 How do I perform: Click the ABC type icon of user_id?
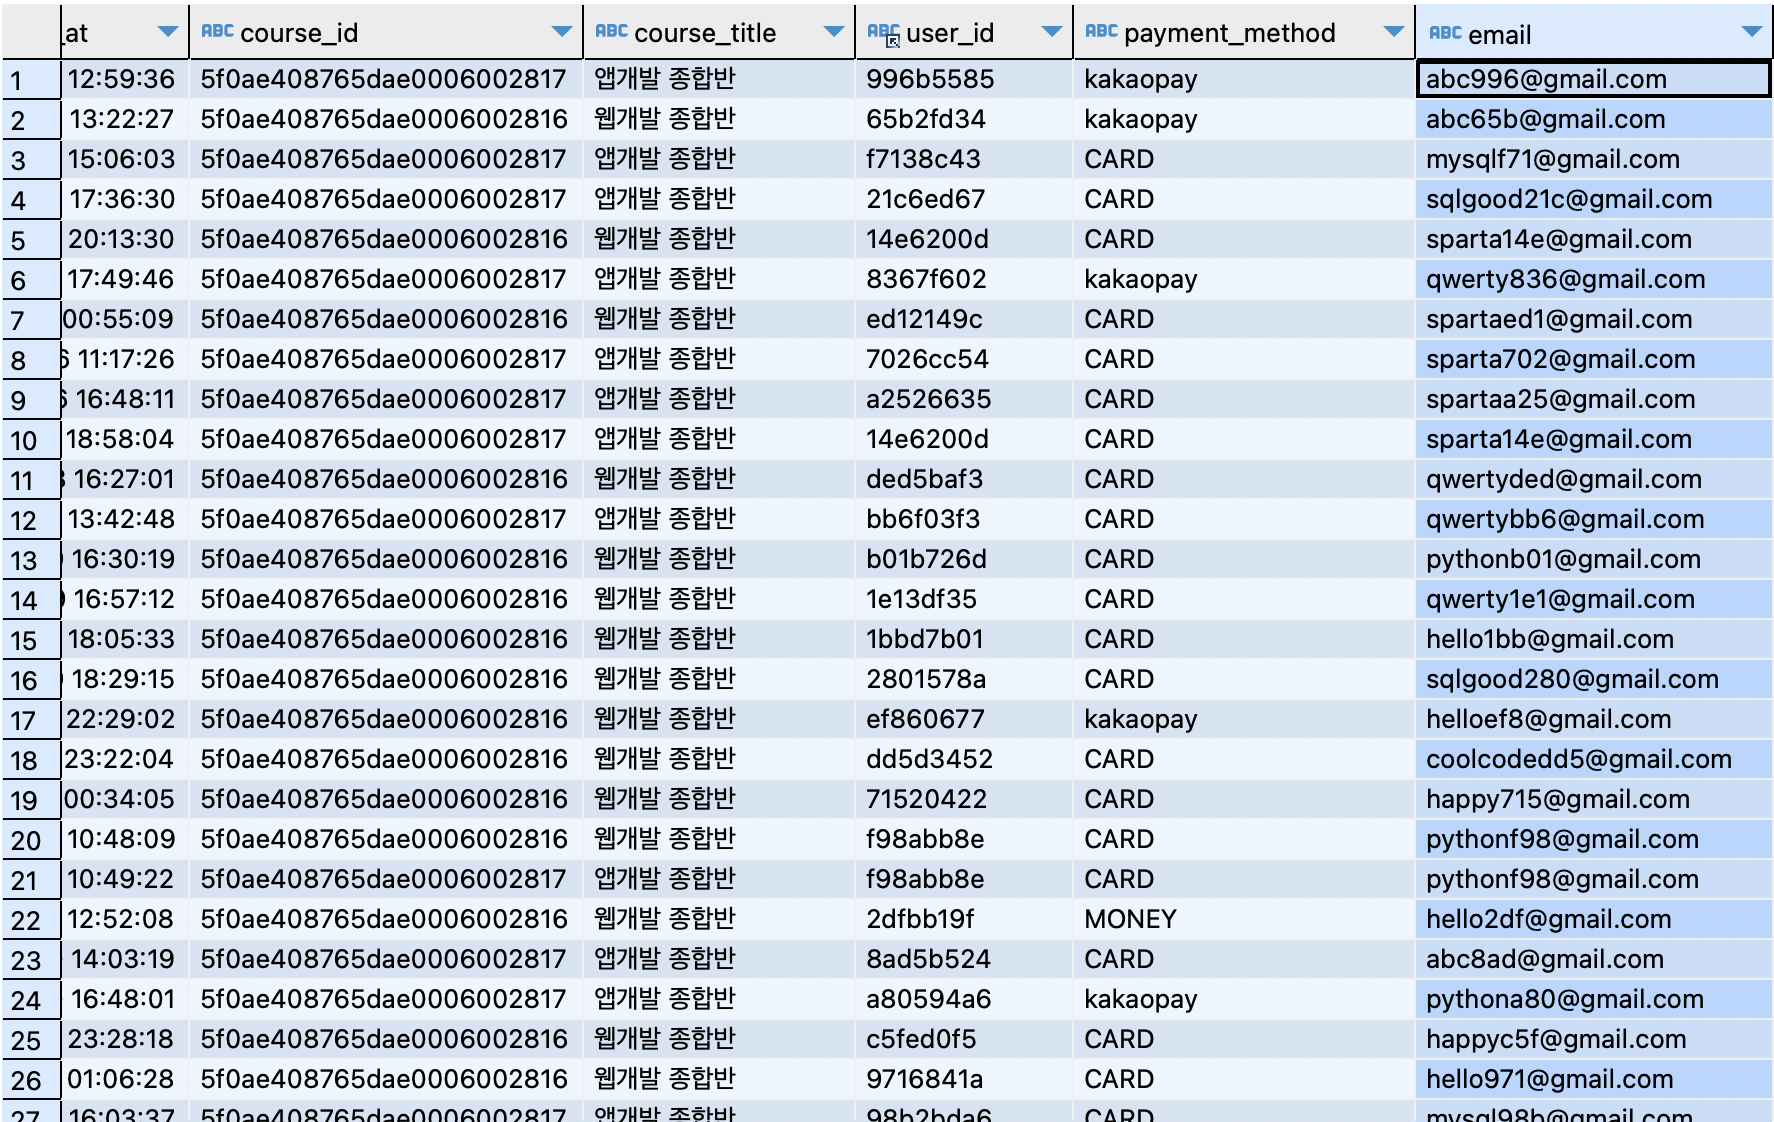click(x=883, y=33)
